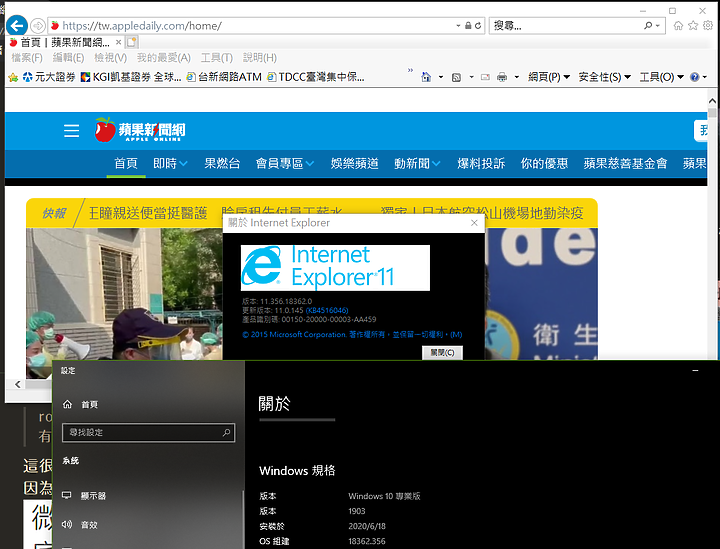The width and height of the screenshot is (720, 549).
Task: Open the 編輯(E) menu
Action: [68, 58]
